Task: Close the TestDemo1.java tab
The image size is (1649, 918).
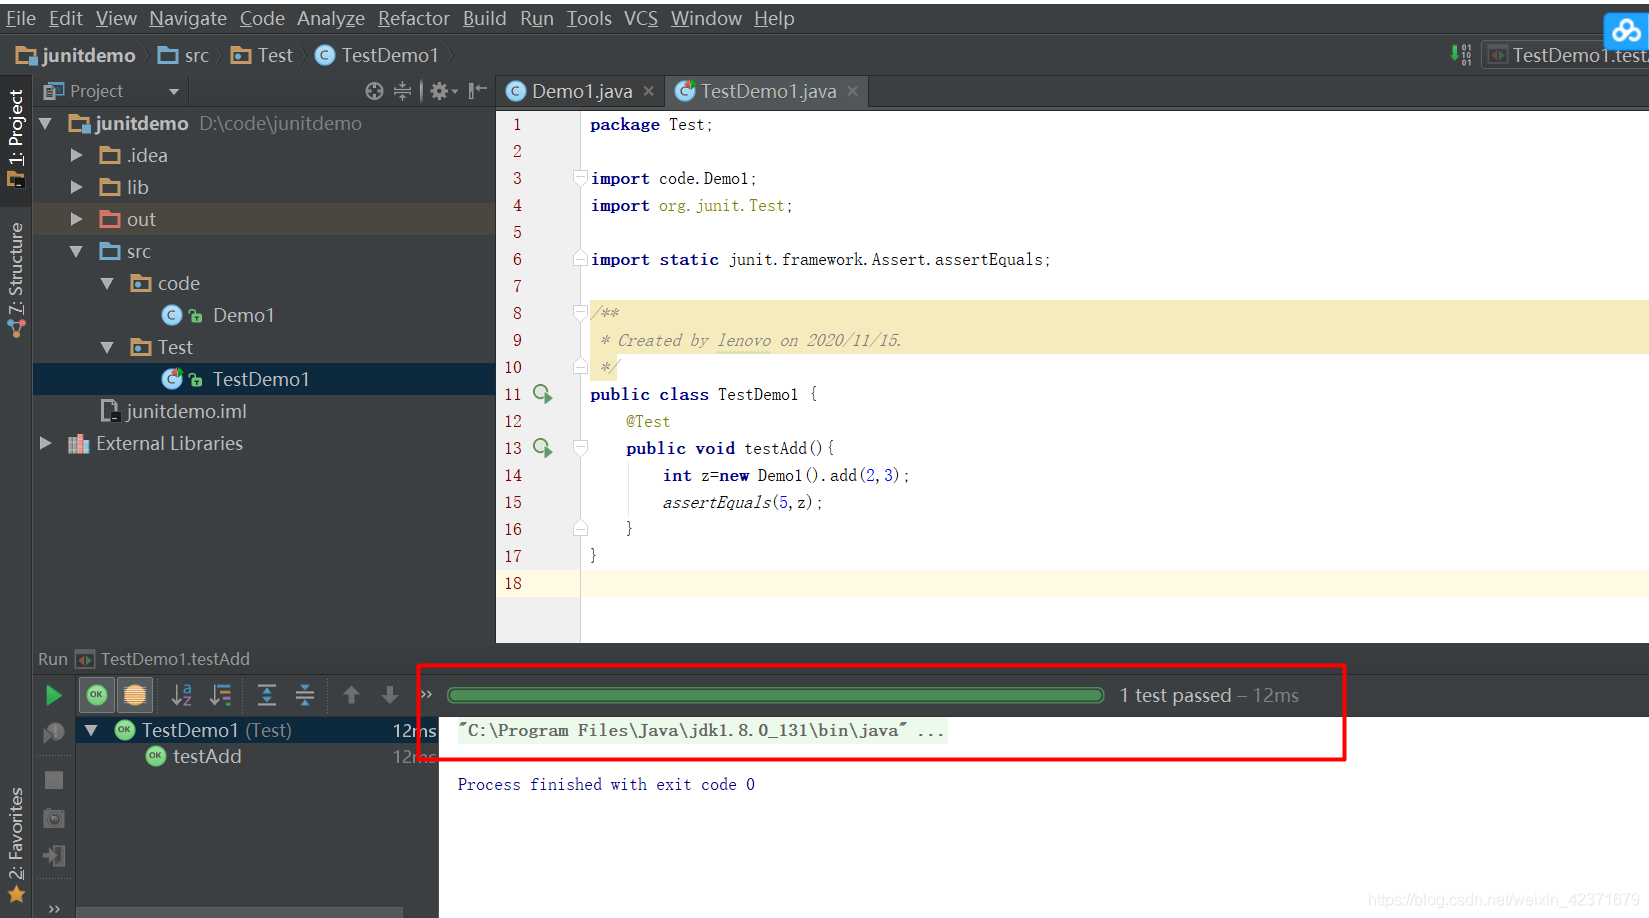Action: [x=853, y=91]
